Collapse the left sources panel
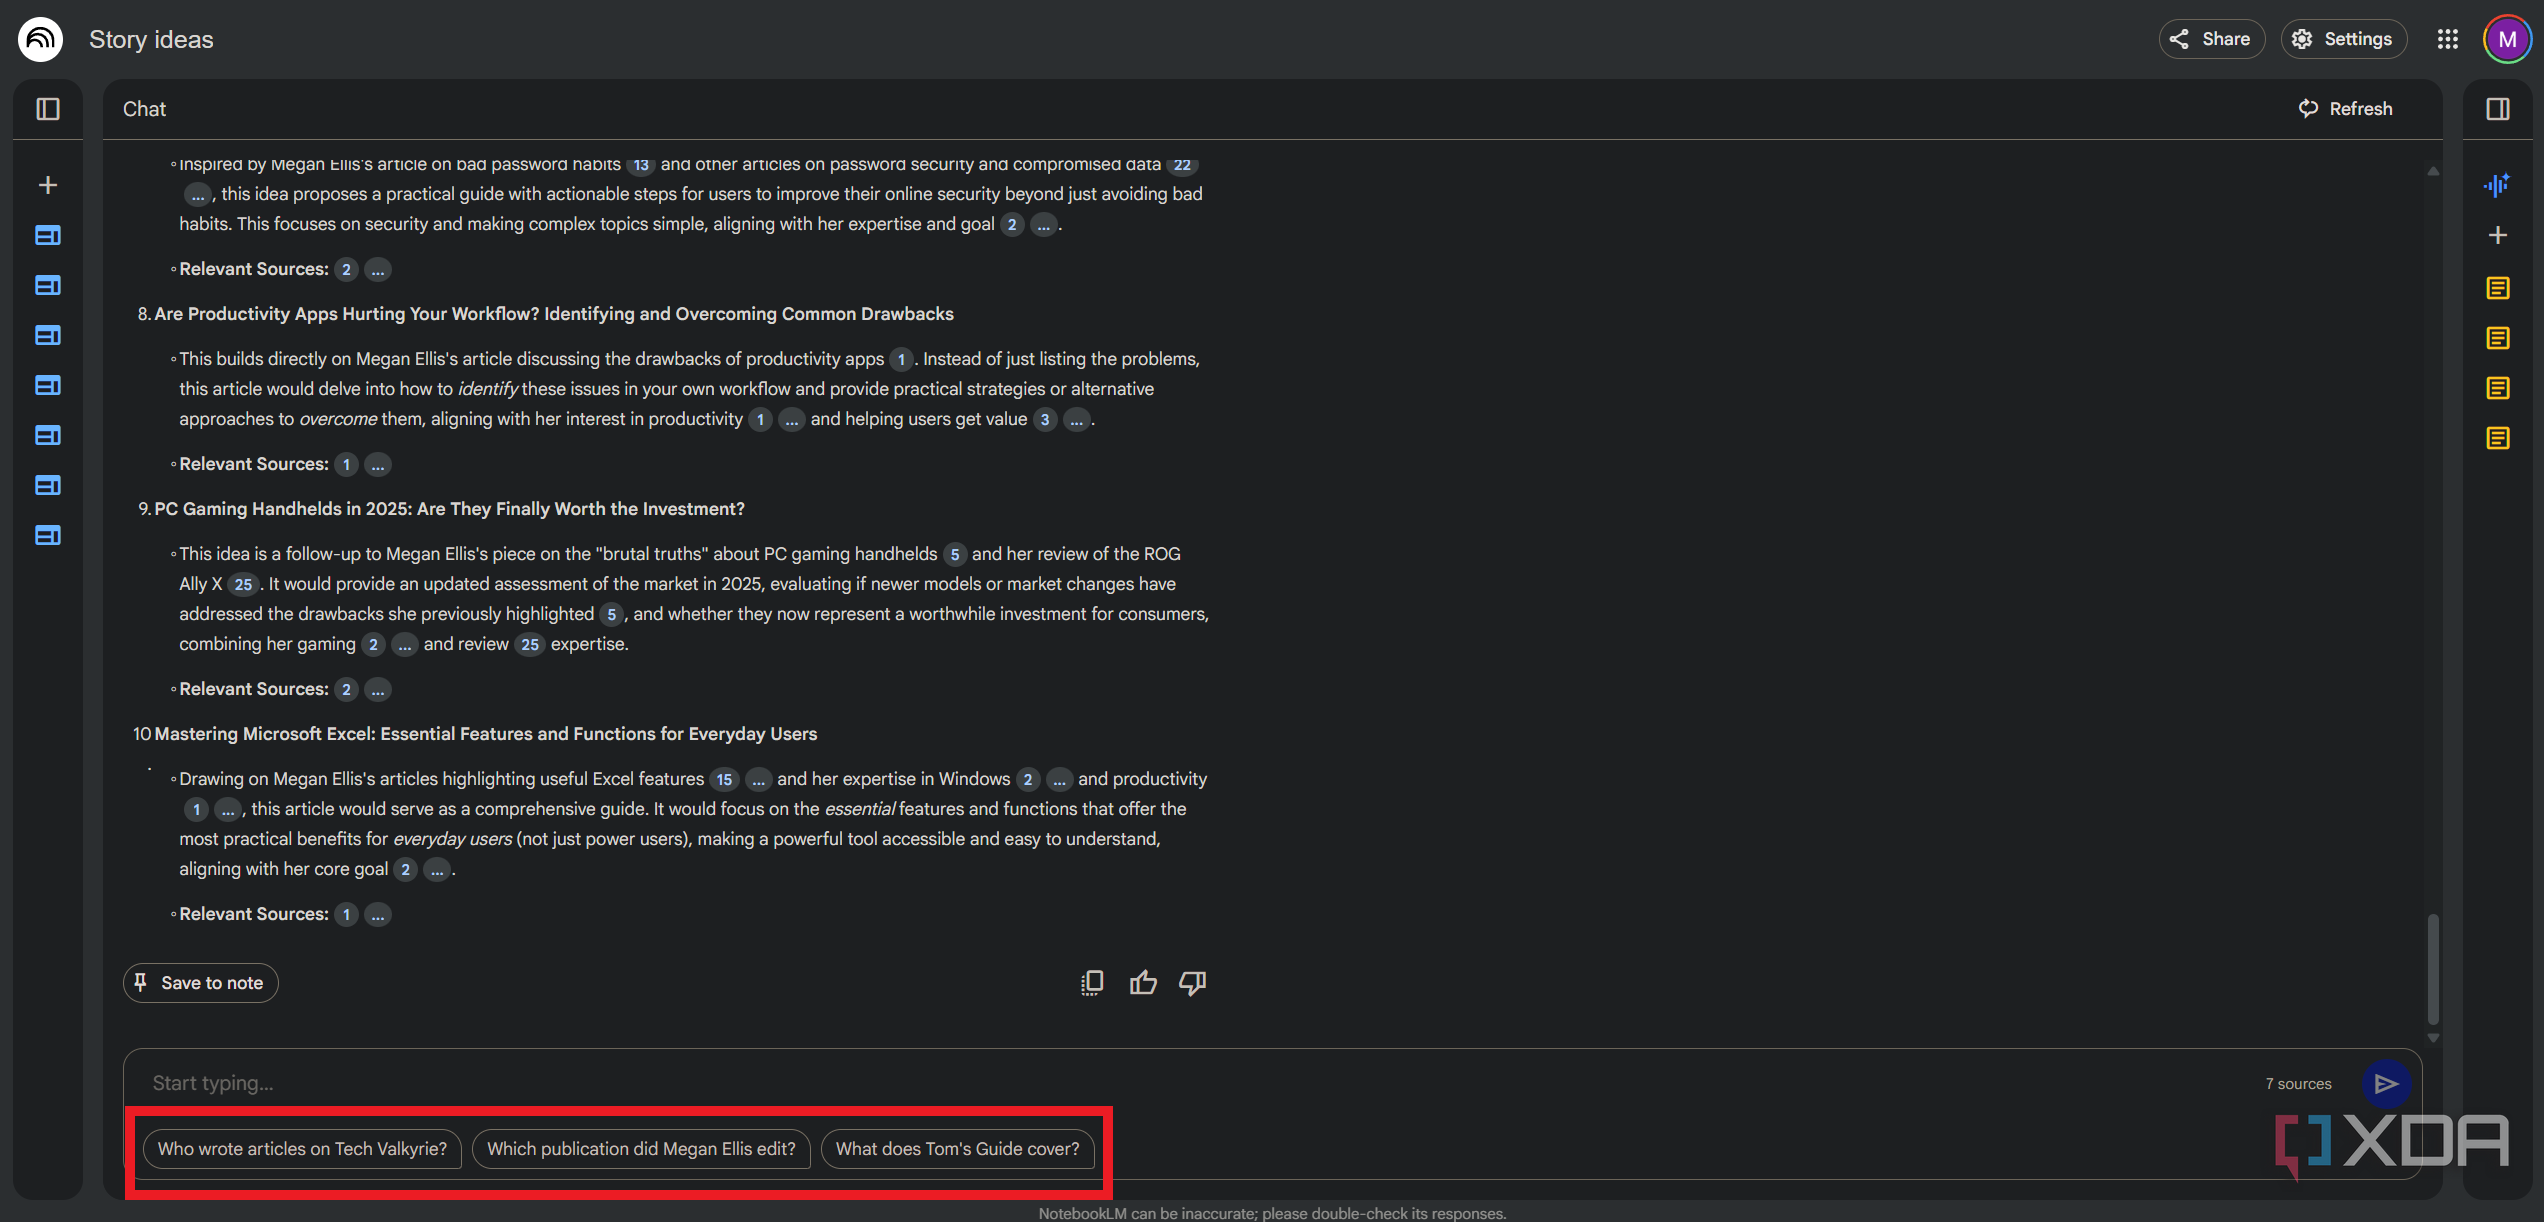The image size is (2544, 1222). coord(48,109)
